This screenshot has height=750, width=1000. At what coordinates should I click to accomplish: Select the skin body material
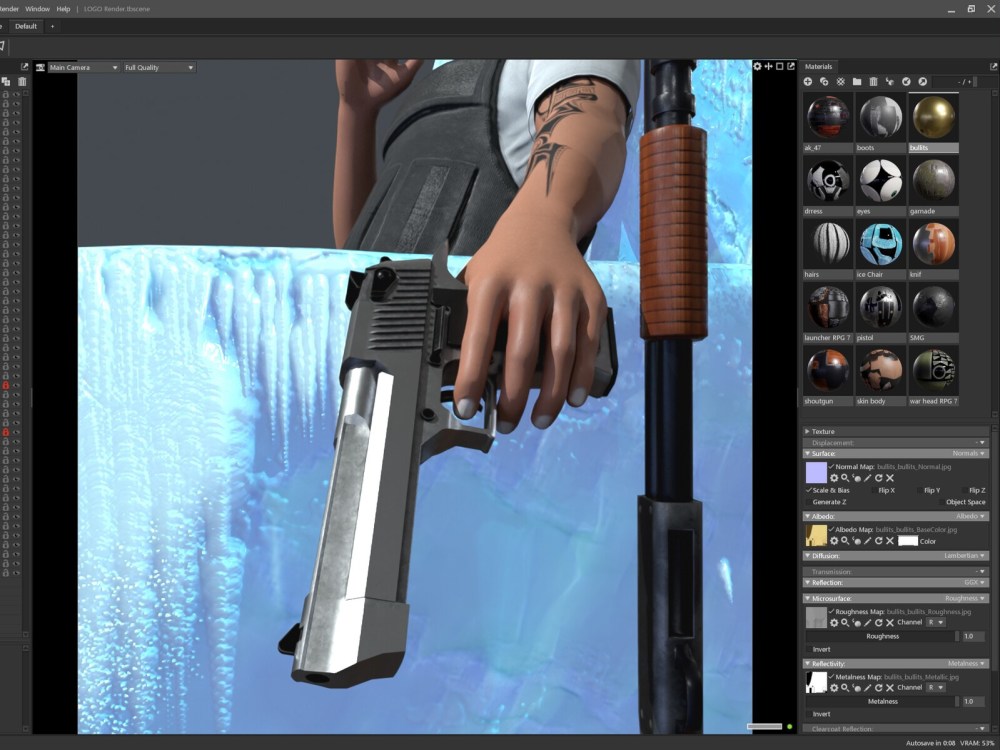(881, 376)
